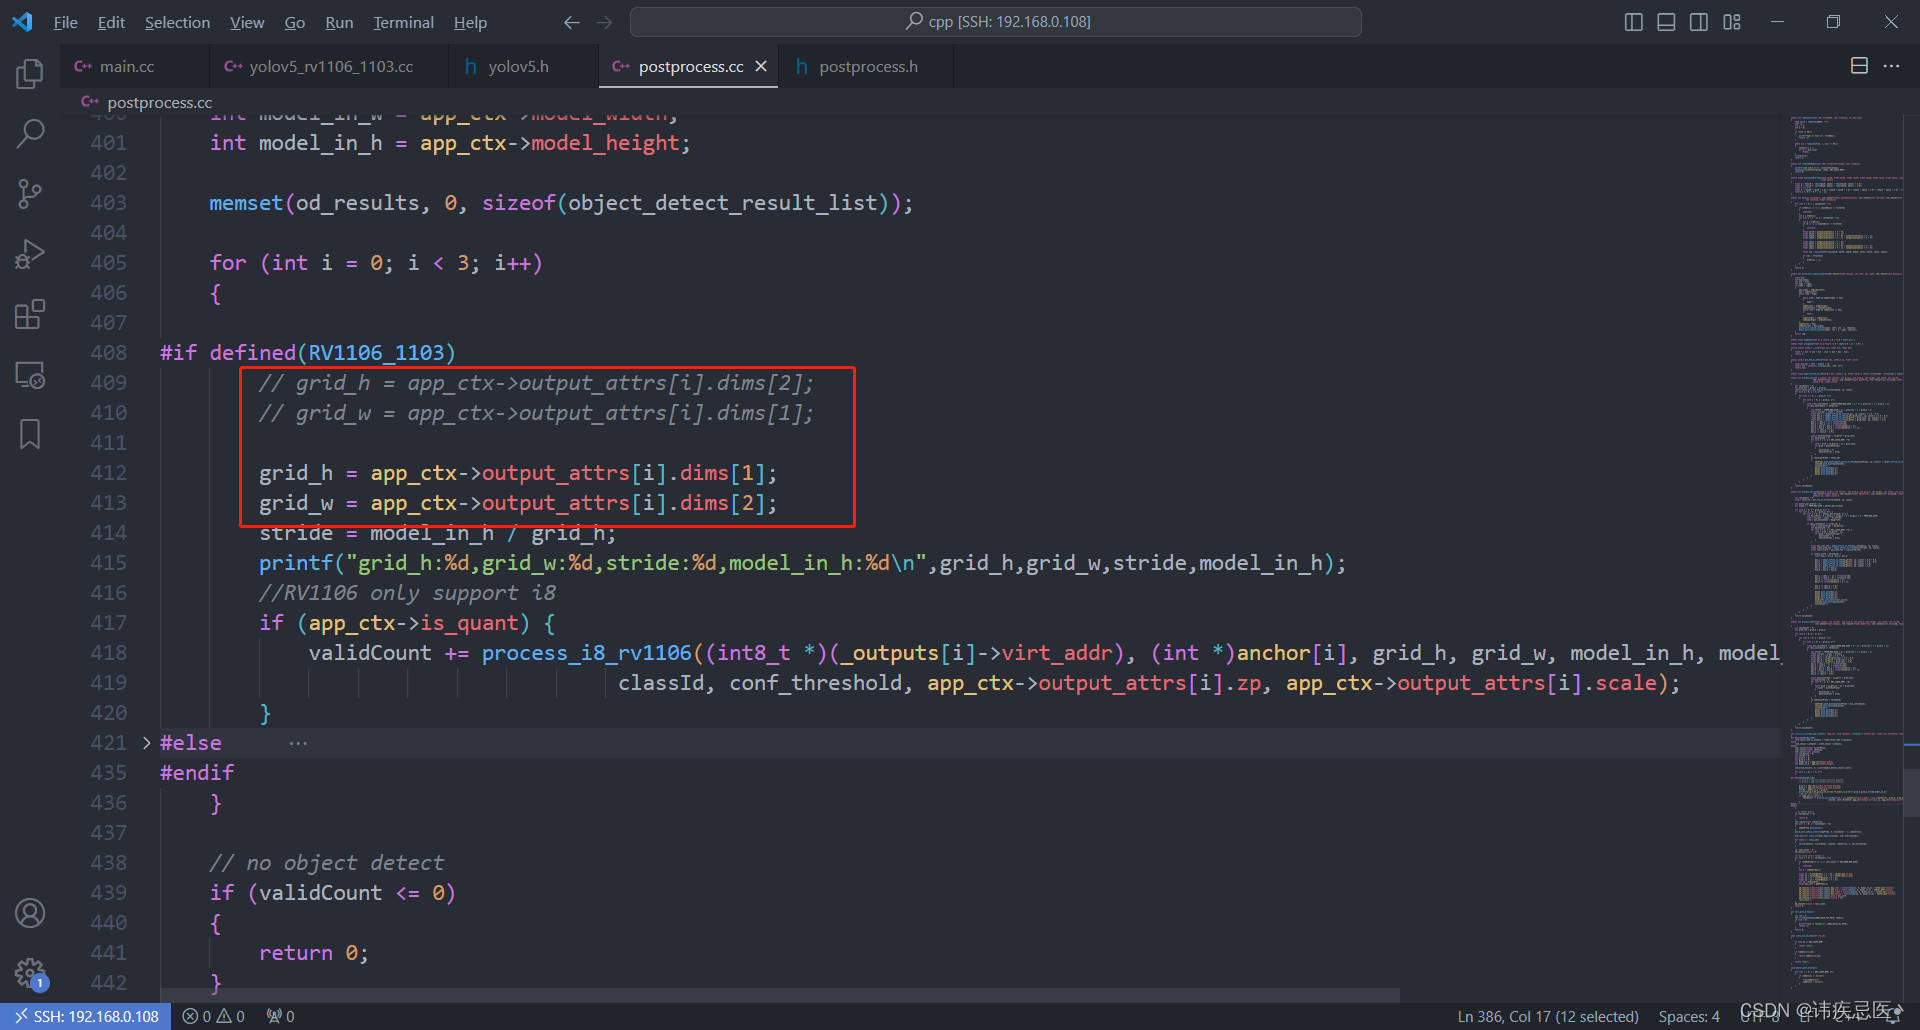Click line number 415 in gutter
The image size is (1920, 1030).
[109, 563]
